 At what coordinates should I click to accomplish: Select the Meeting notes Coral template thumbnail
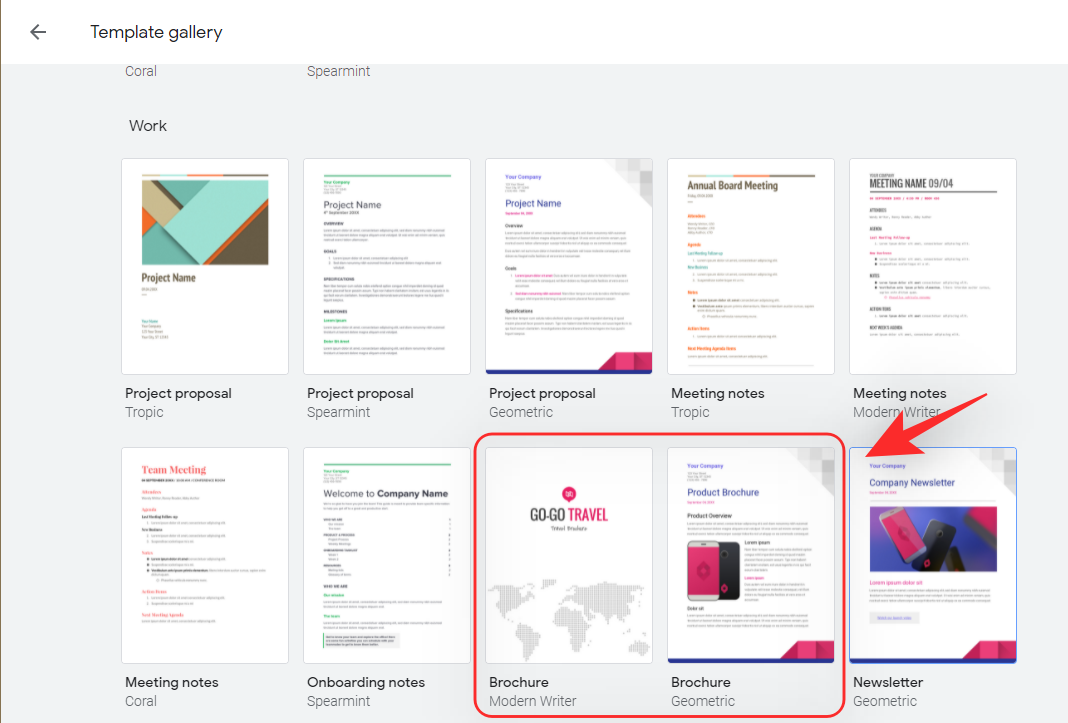pyautogui.click(x=205, y=555)
